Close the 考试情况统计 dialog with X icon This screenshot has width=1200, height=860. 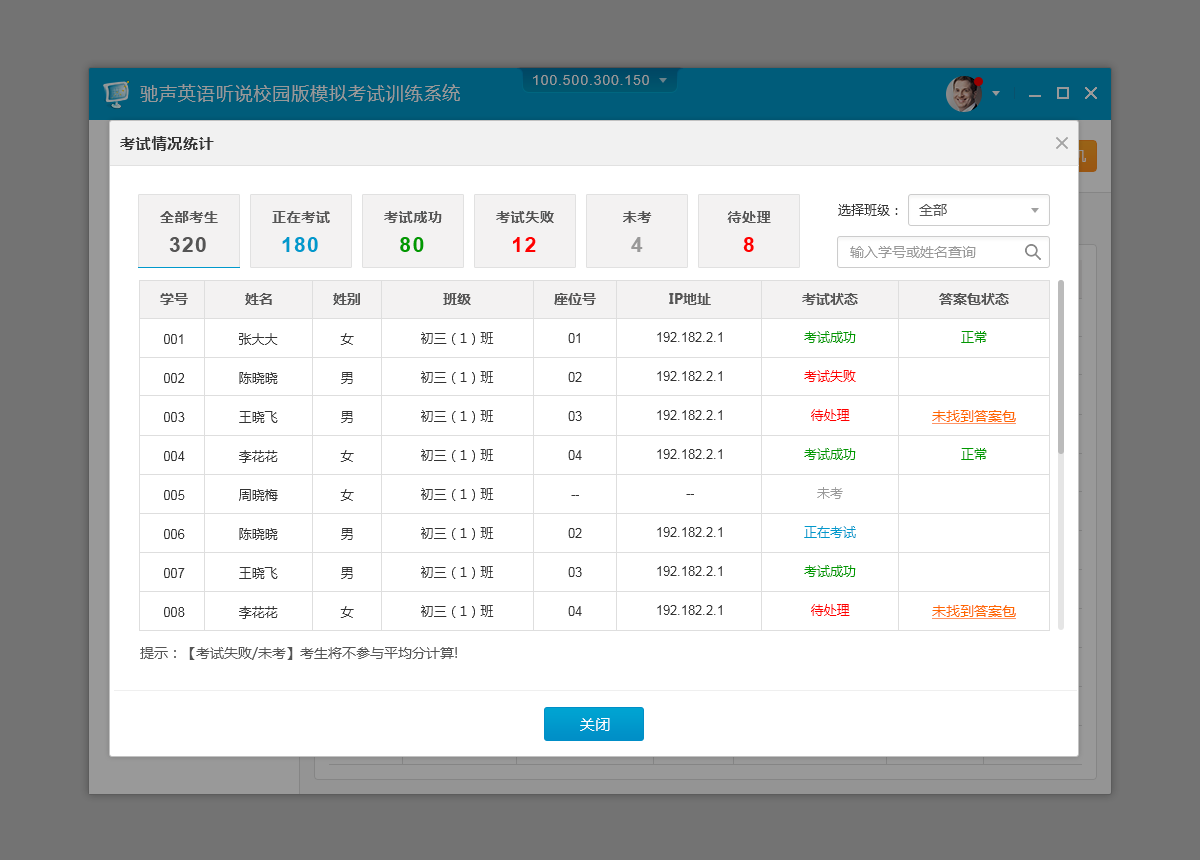coord(1062,143)
